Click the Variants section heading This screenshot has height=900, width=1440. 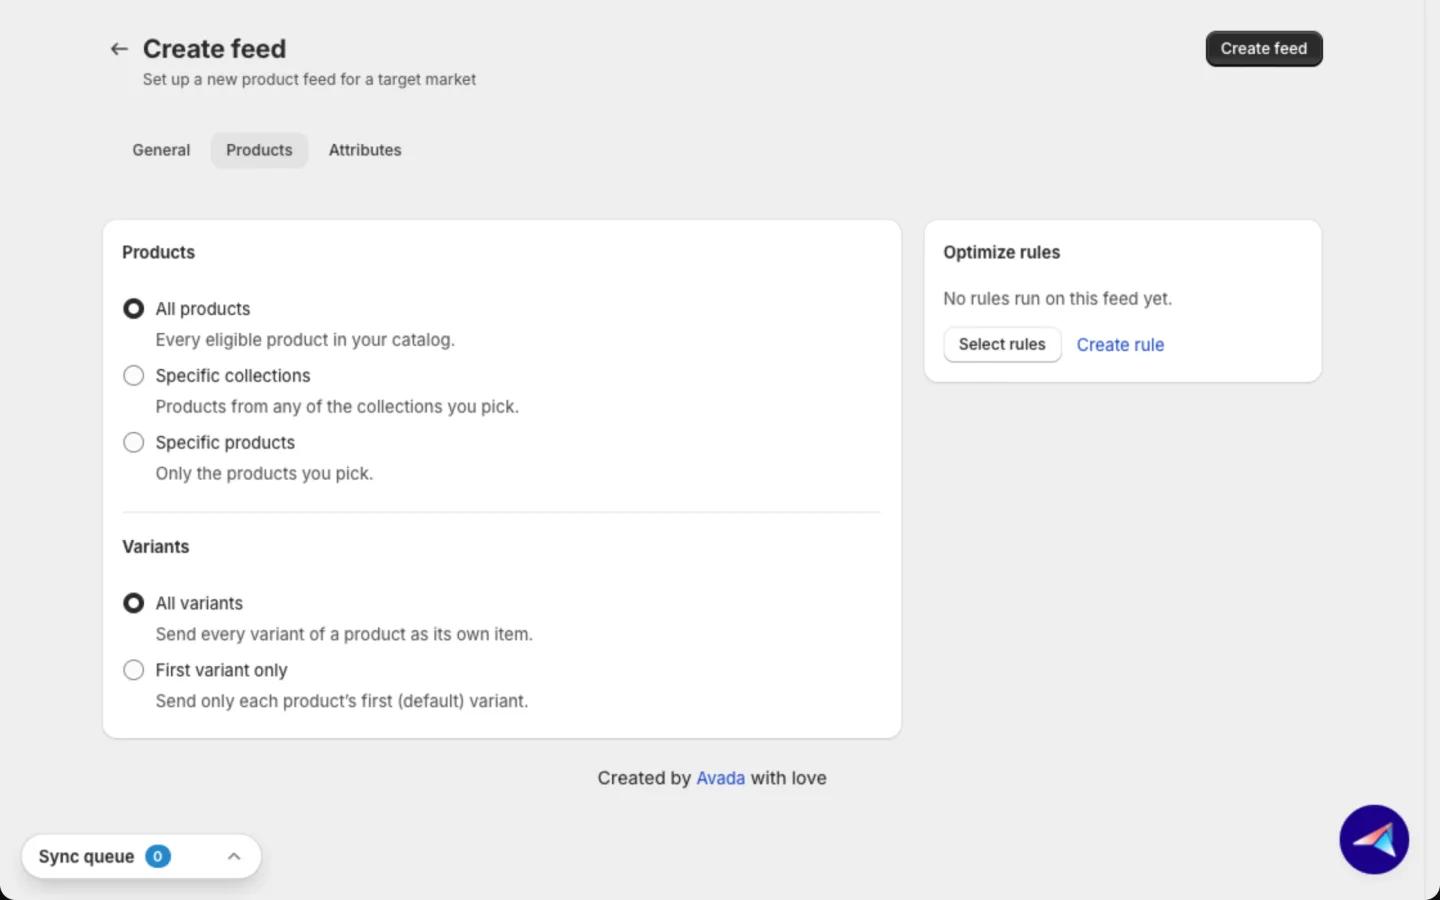coord(155,547)
